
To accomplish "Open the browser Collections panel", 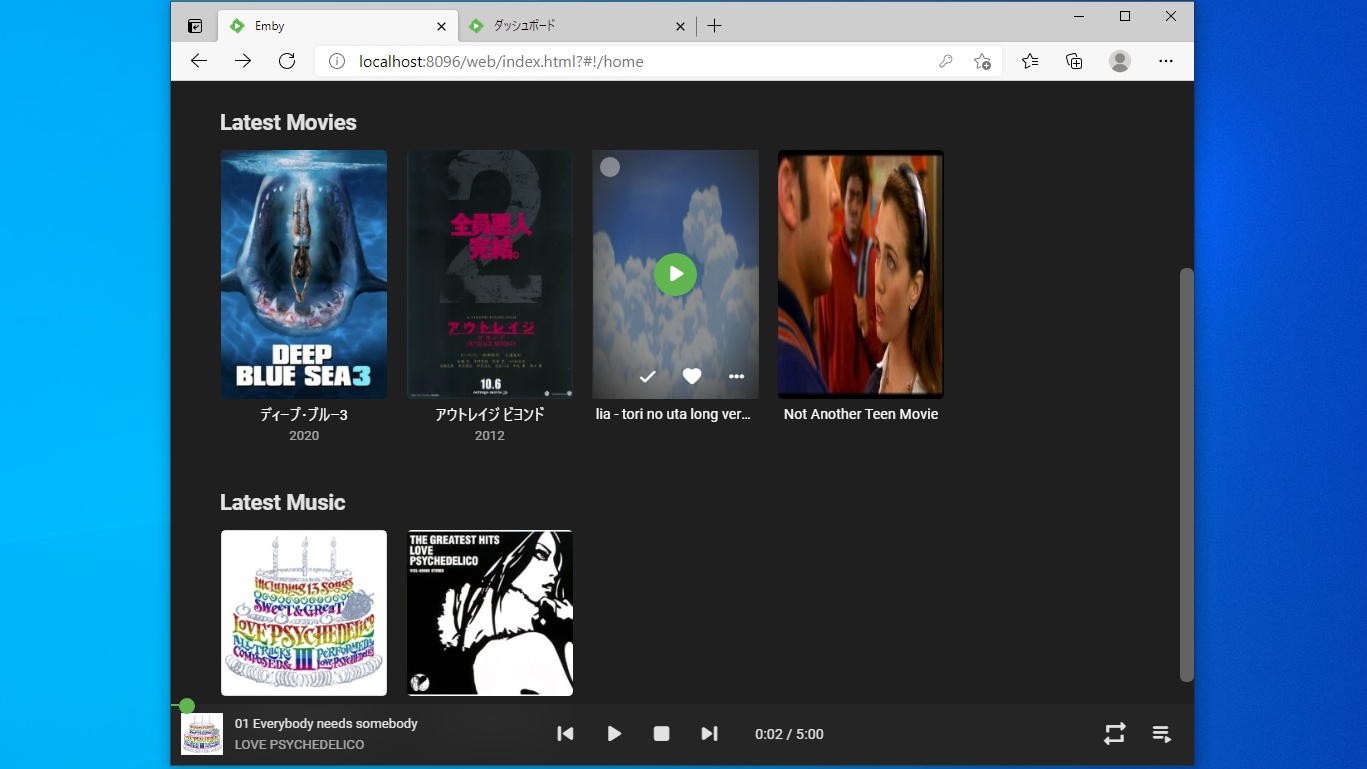I will coord(1074,61).
